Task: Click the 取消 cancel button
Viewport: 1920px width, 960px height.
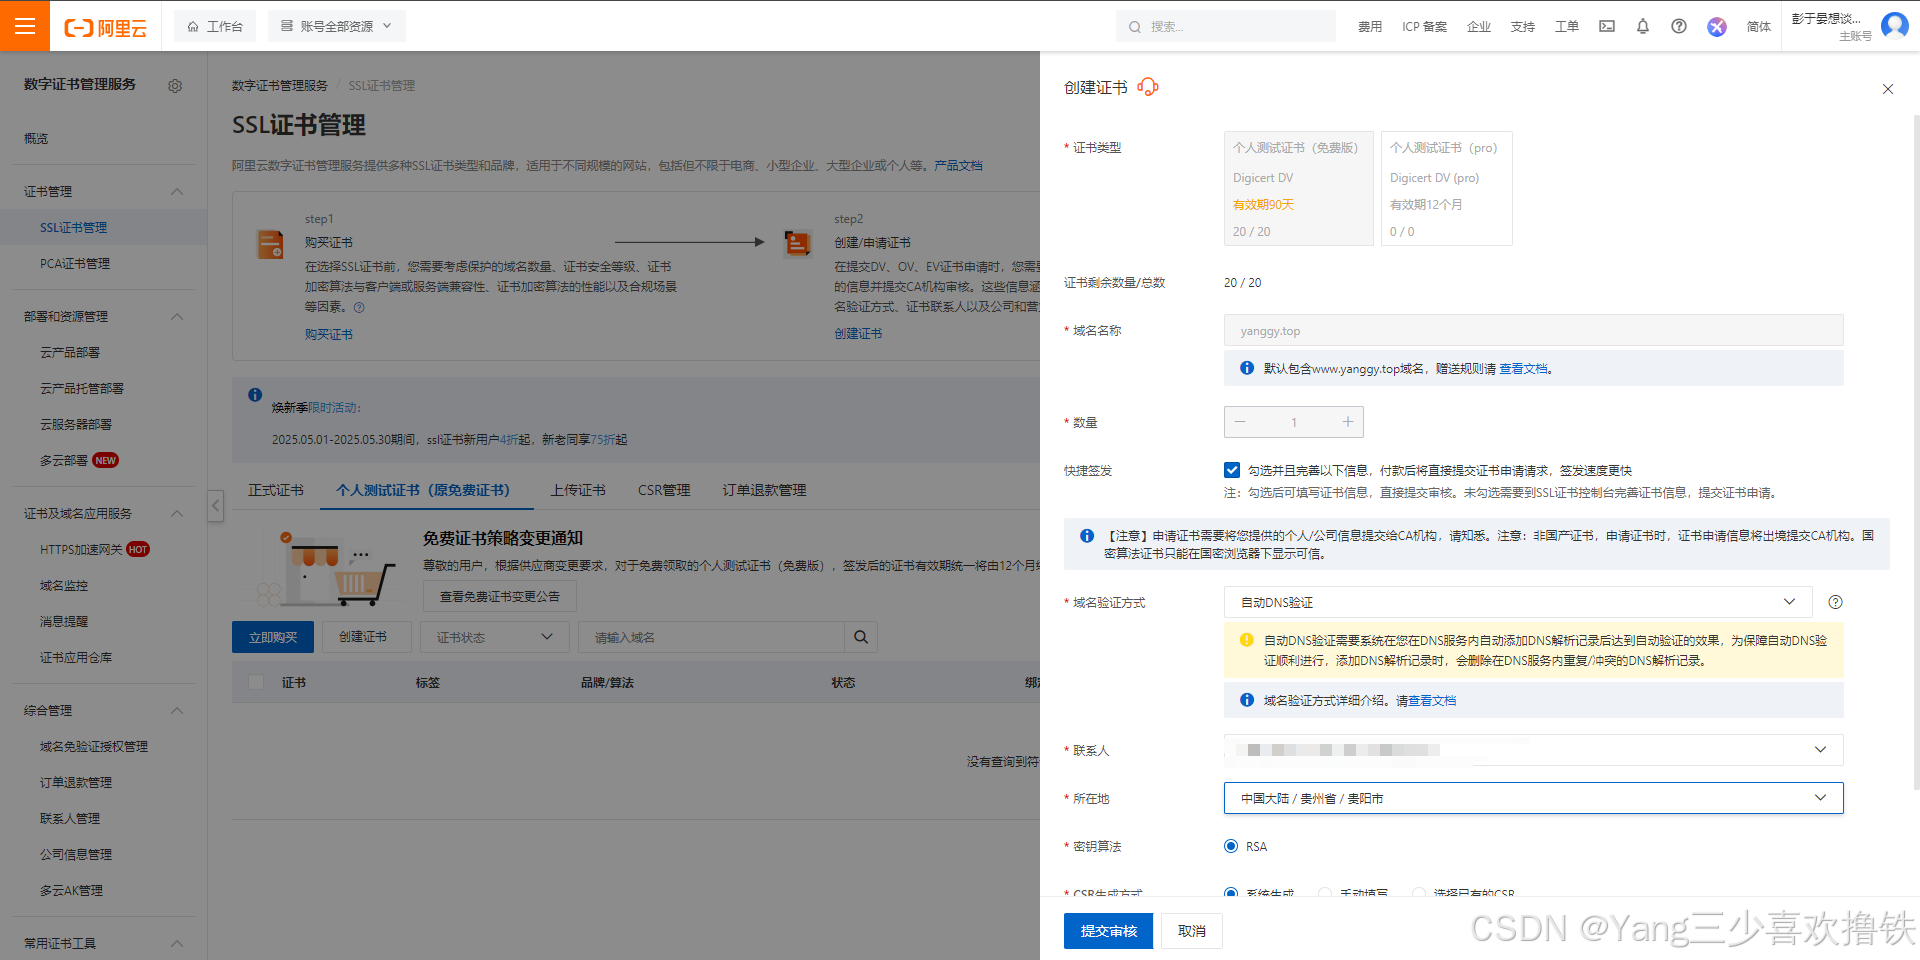Action: click(x=1192, y=931)
